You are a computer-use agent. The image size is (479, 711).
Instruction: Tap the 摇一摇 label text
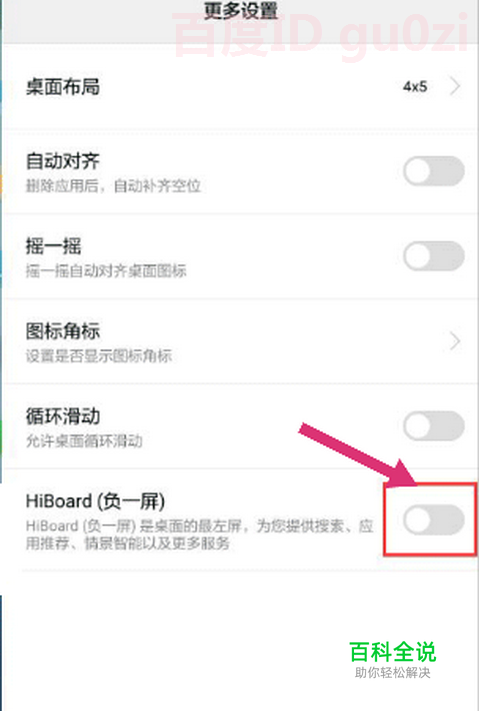pyautogui.click(x=54, y=246)
